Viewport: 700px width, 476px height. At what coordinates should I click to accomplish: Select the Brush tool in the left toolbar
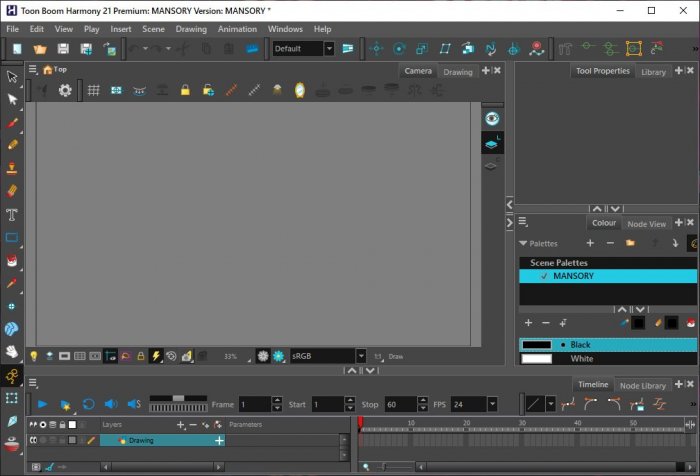[x=12, y=122]
